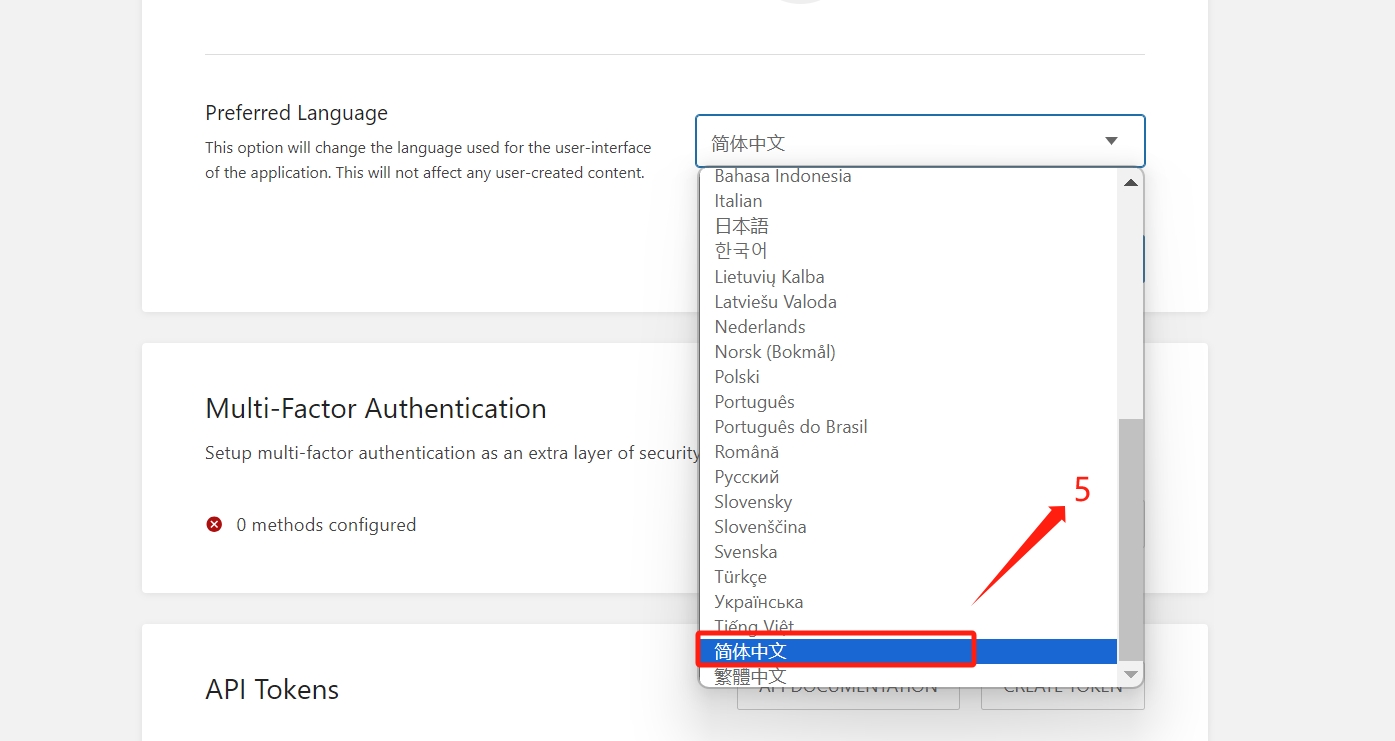Choose Svenska from the language list

908,551
